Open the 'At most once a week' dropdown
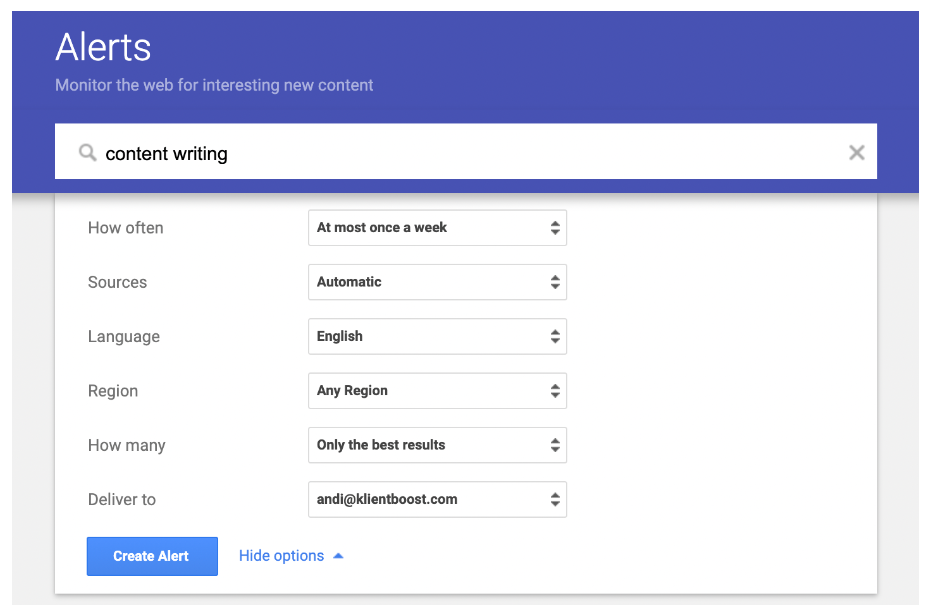This screenshot has height=610, width=933. (437, 228)
